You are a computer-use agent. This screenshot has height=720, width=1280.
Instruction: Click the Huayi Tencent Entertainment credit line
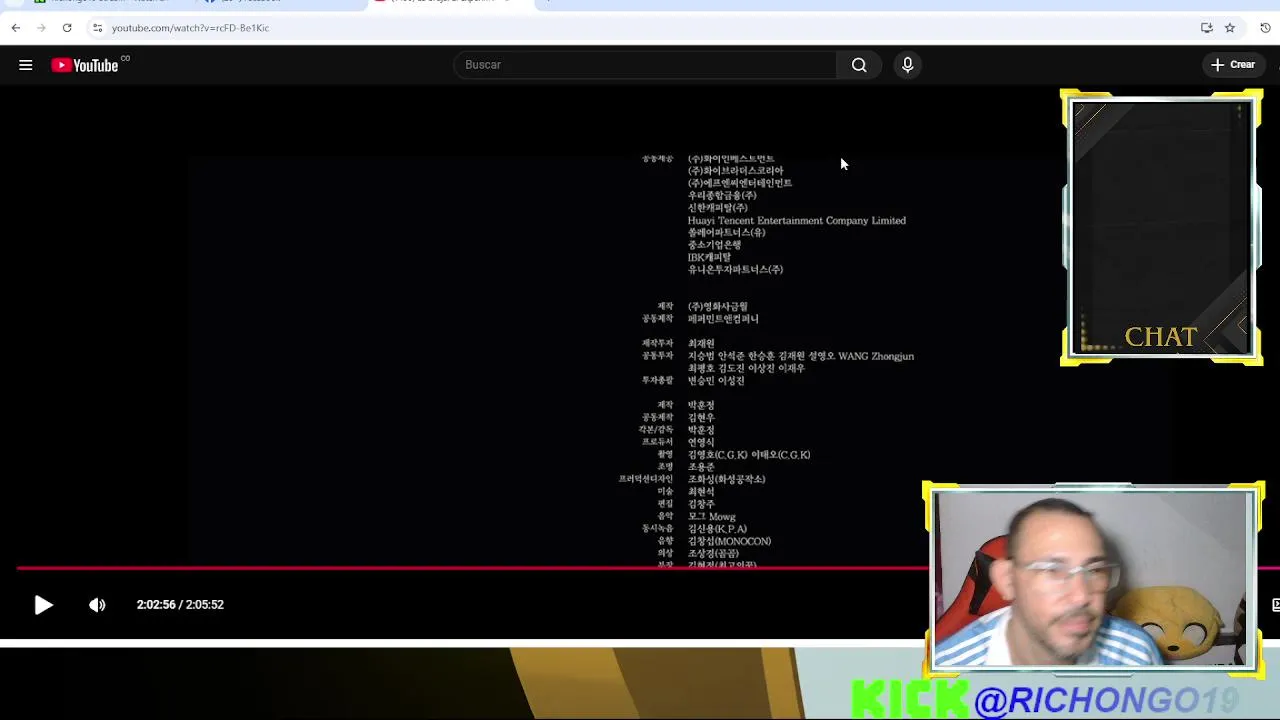(796, 221)
